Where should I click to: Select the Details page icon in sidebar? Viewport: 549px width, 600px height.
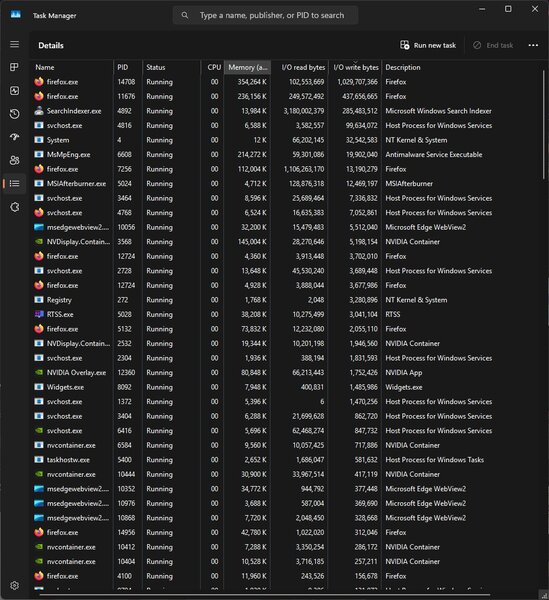[x=15, y=184]
